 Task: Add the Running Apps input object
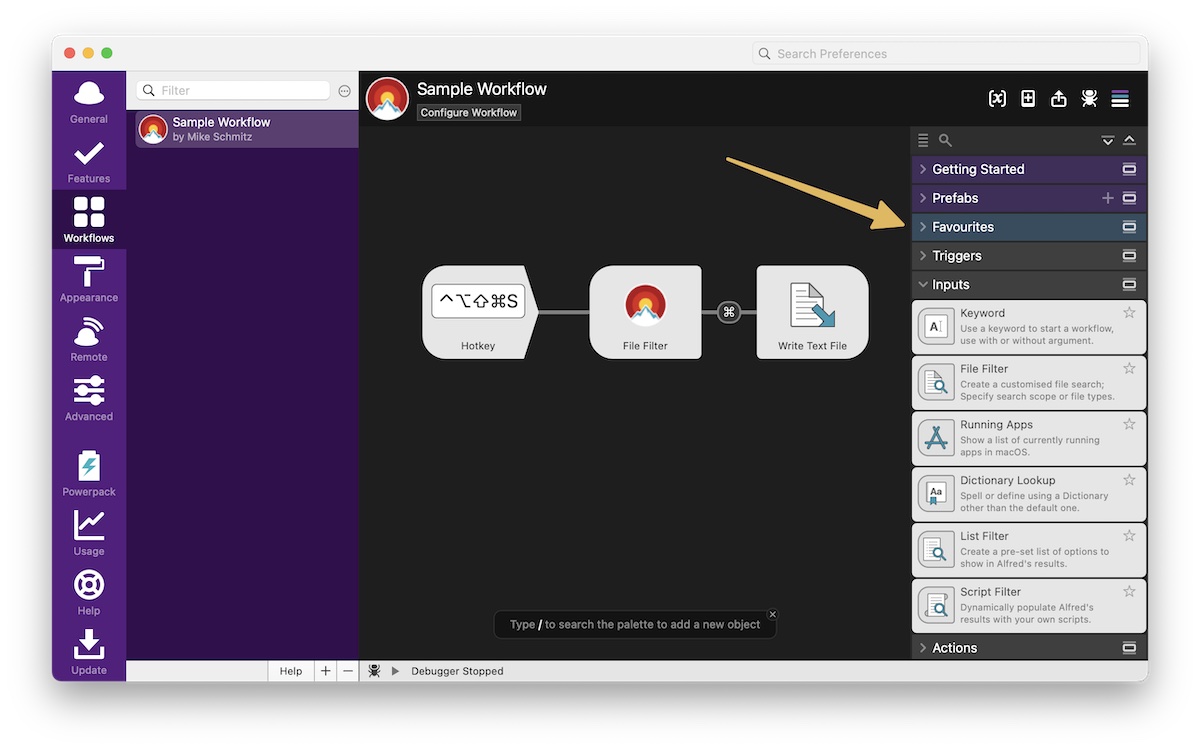coord(1029,438)
